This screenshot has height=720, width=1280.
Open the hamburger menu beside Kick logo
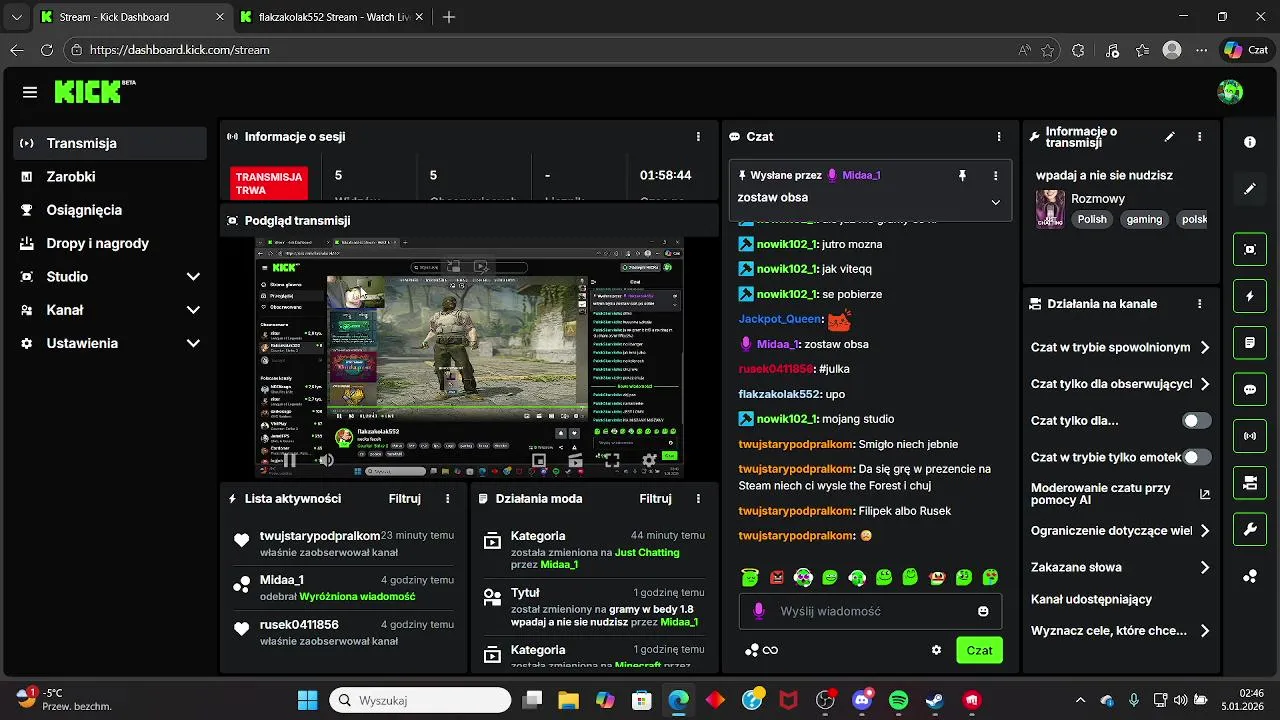pyautogui.click(x=30, y=92)
